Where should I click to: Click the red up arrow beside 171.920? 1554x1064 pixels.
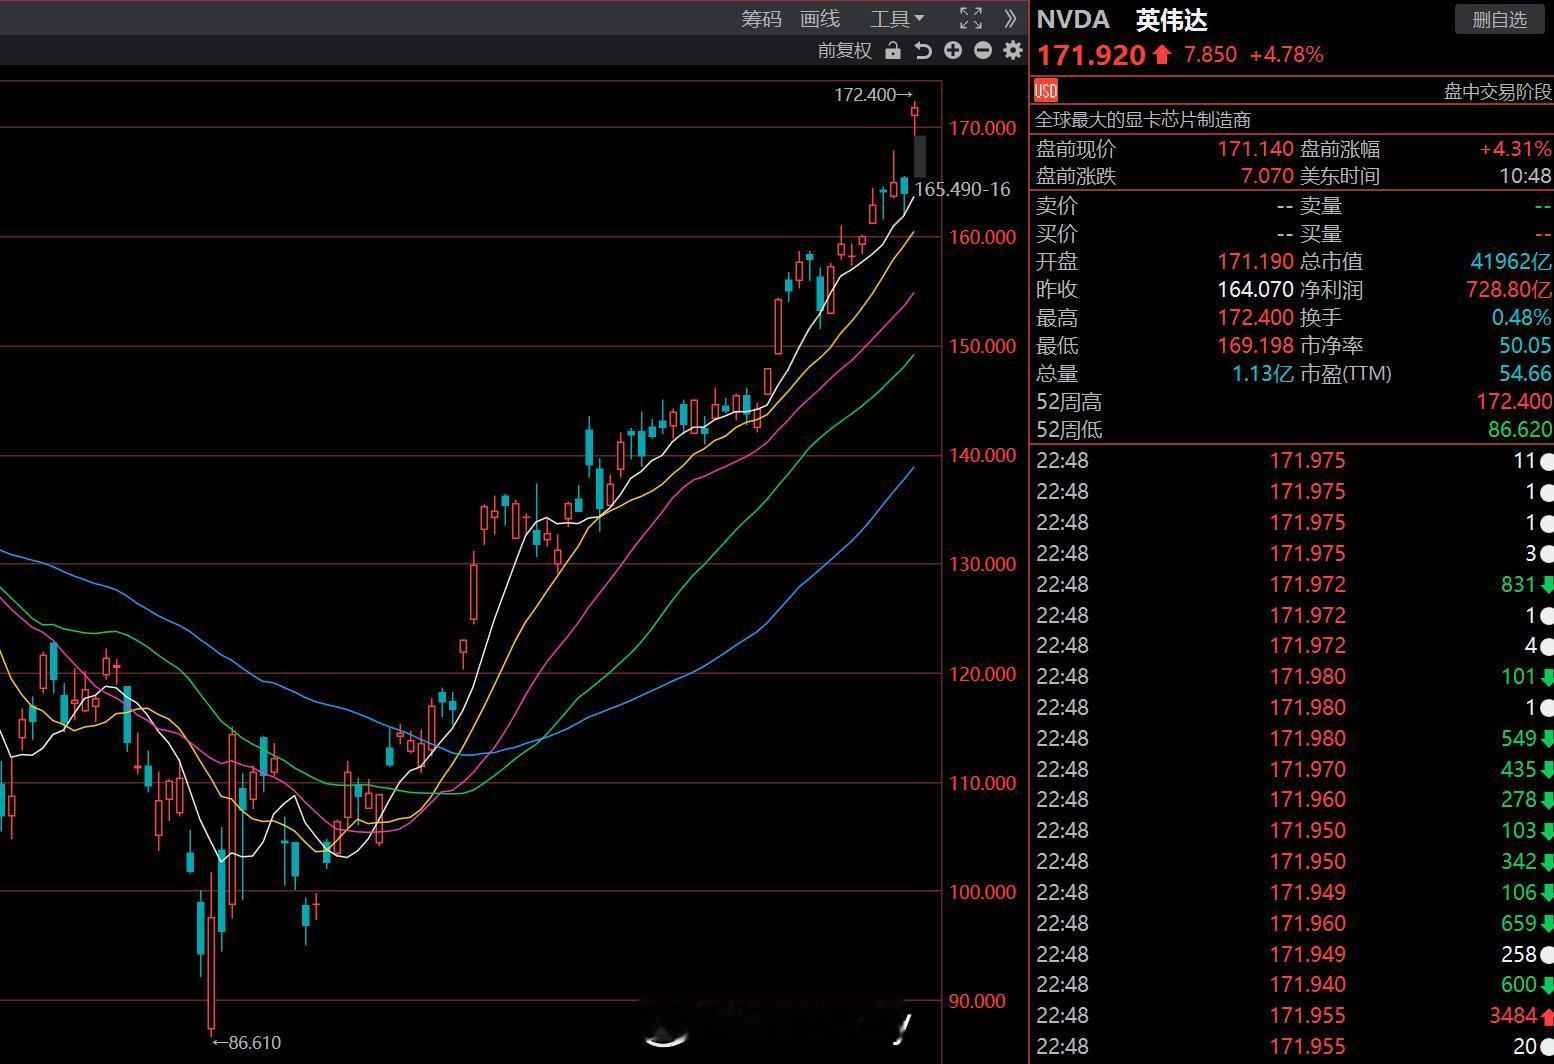click(x=1161, y=54)
